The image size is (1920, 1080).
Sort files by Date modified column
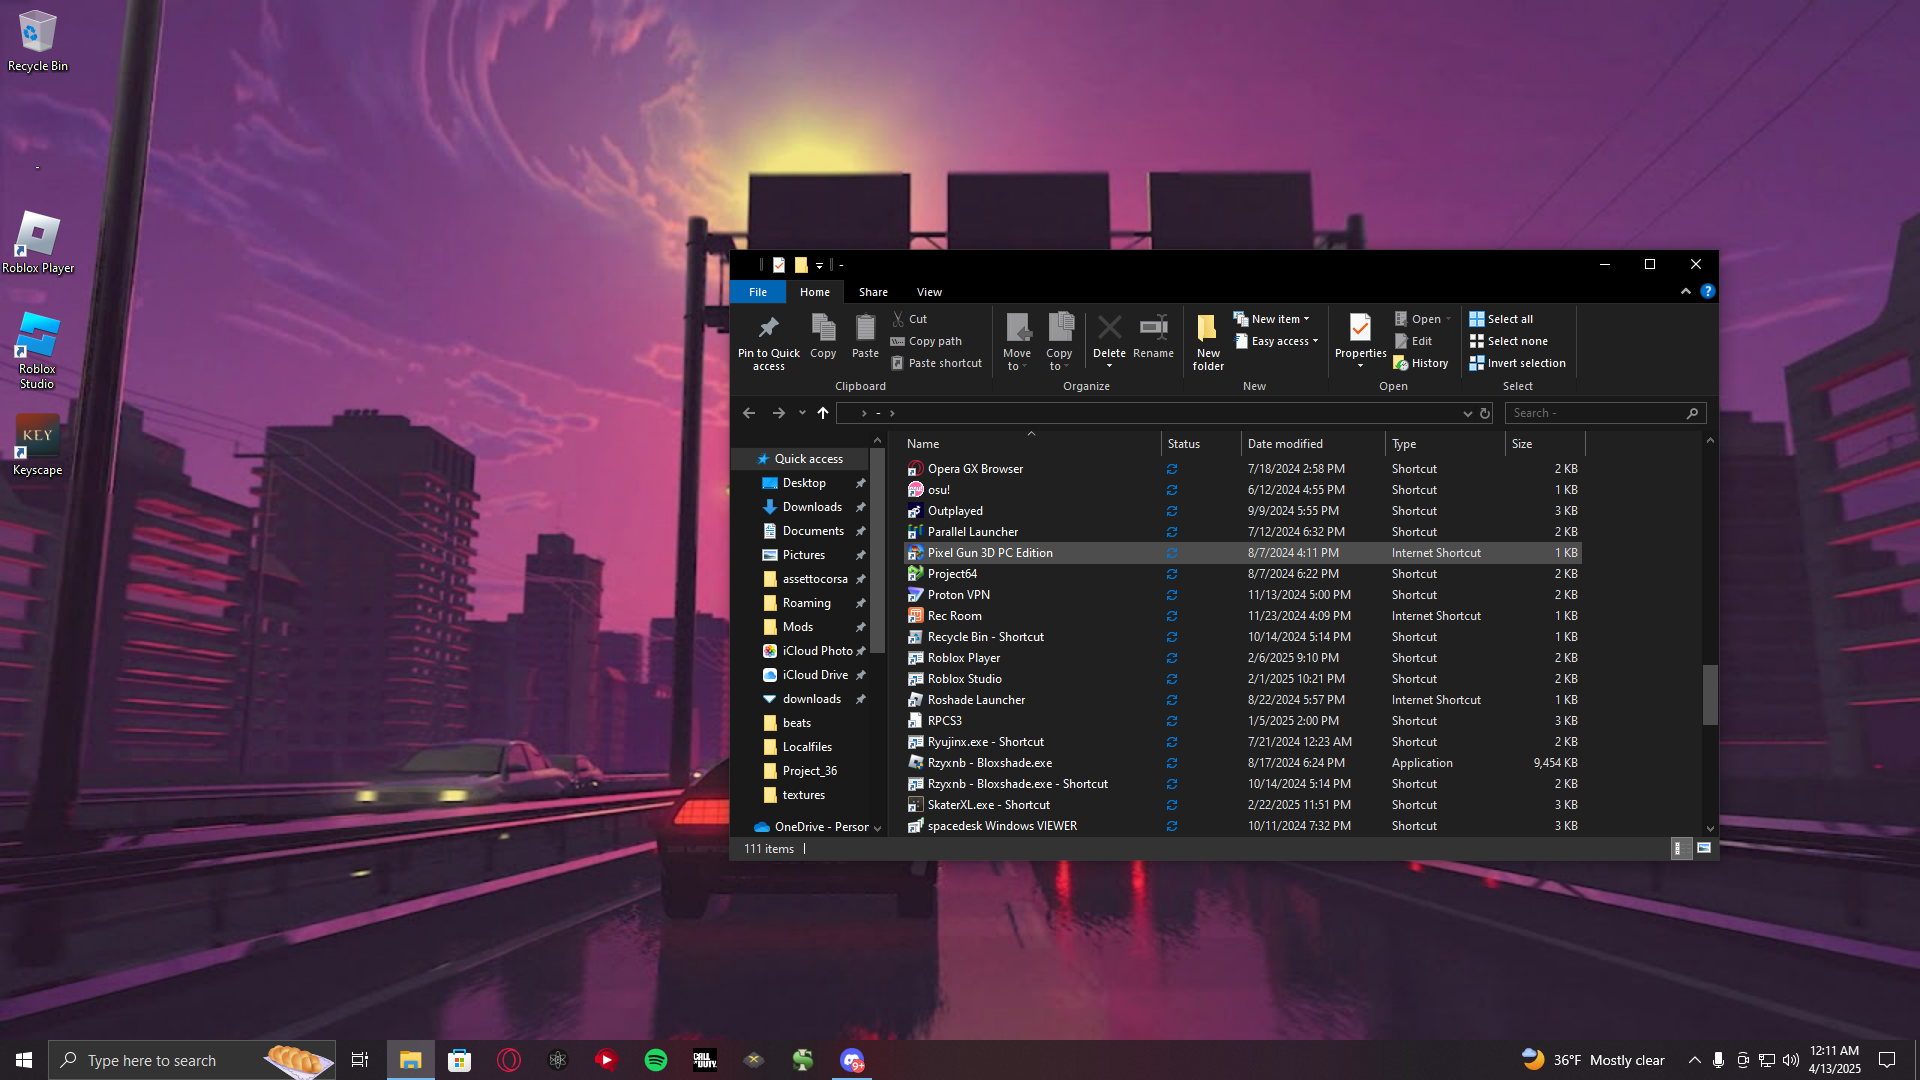pyautogui.click(x=1313, y=444)
